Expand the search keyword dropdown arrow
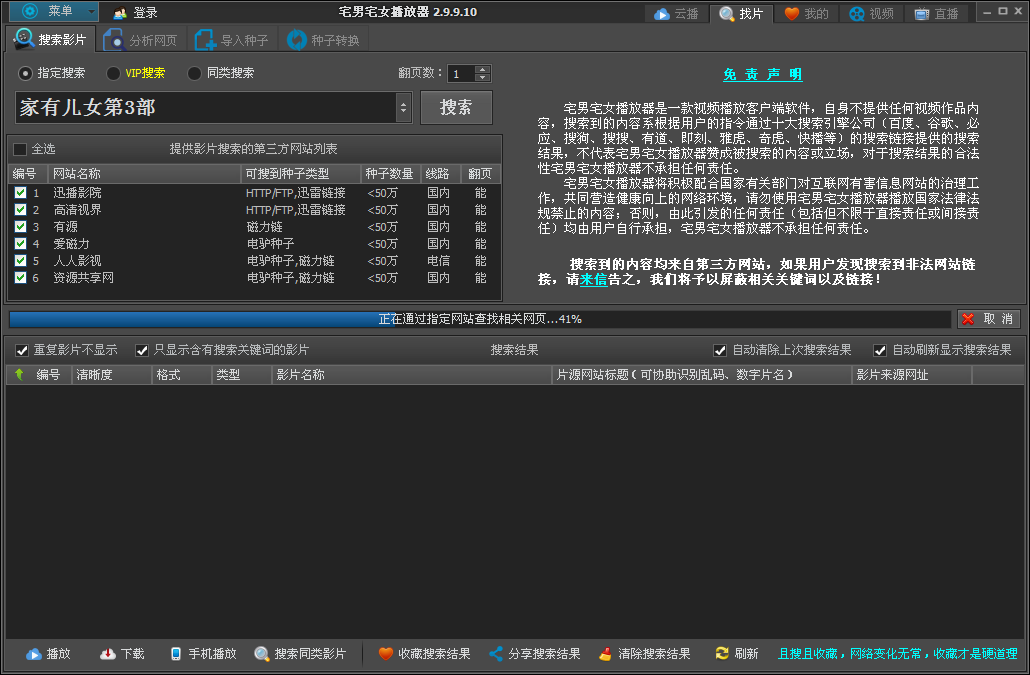The height and width of the screenshot is (675, 1030). click(404, 107)
